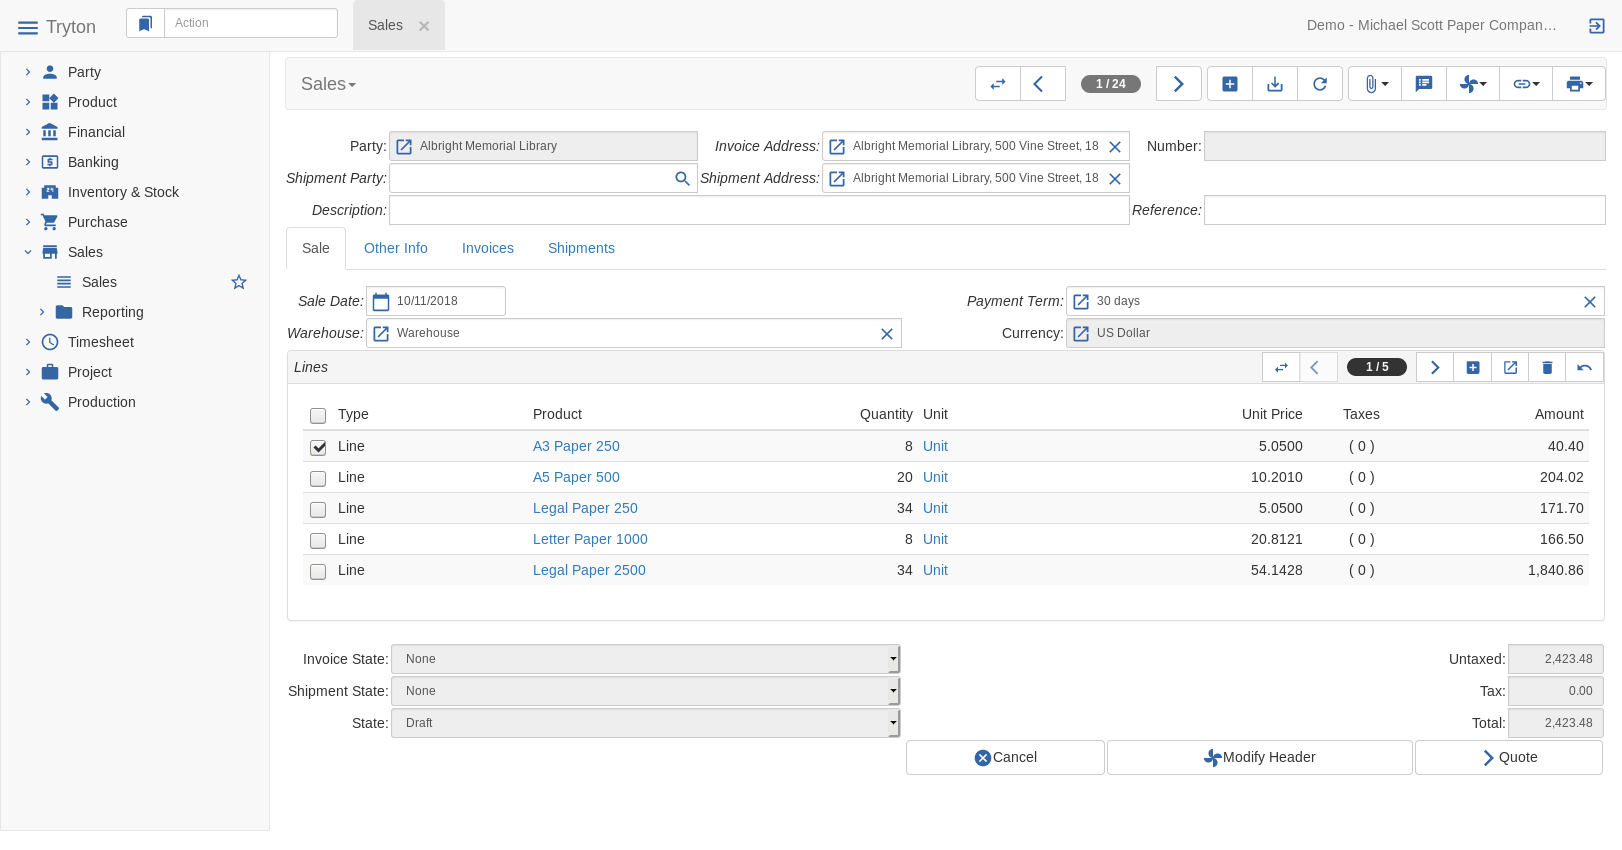
Task: Open the notes chat icon
Action: tap(1424, 84)
